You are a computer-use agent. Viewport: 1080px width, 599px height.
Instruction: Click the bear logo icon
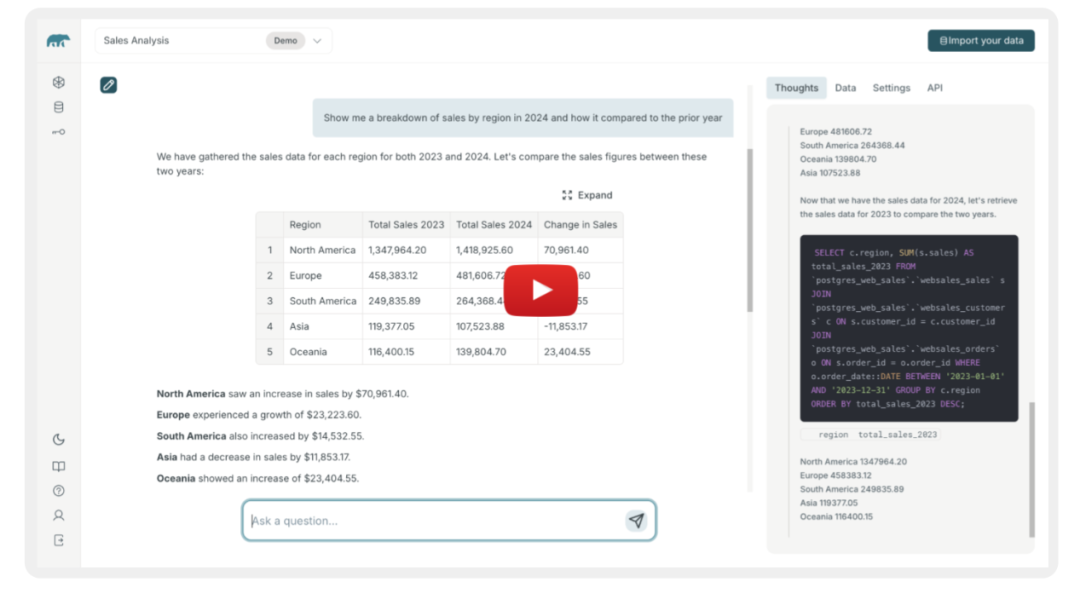coord(58,41)
